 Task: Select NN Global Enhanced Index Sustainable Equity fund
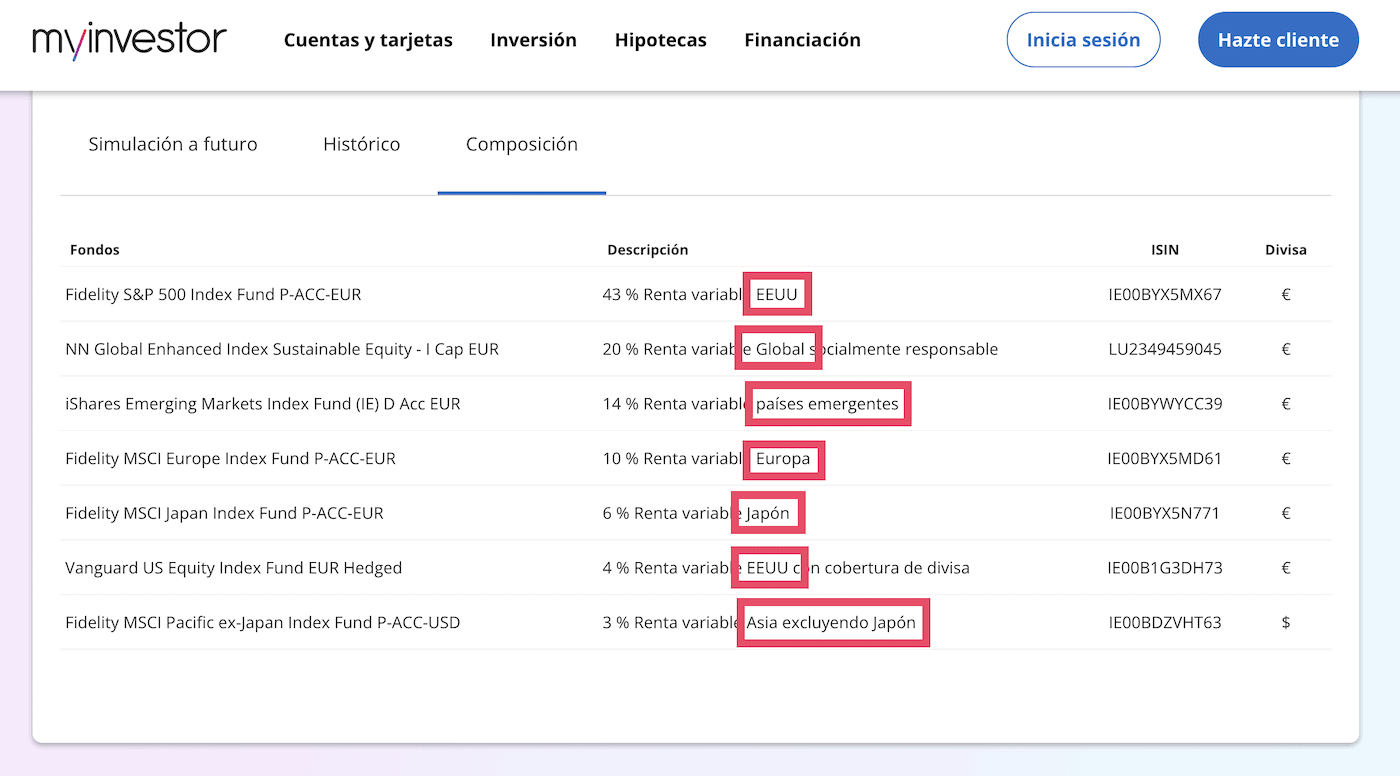282,349
